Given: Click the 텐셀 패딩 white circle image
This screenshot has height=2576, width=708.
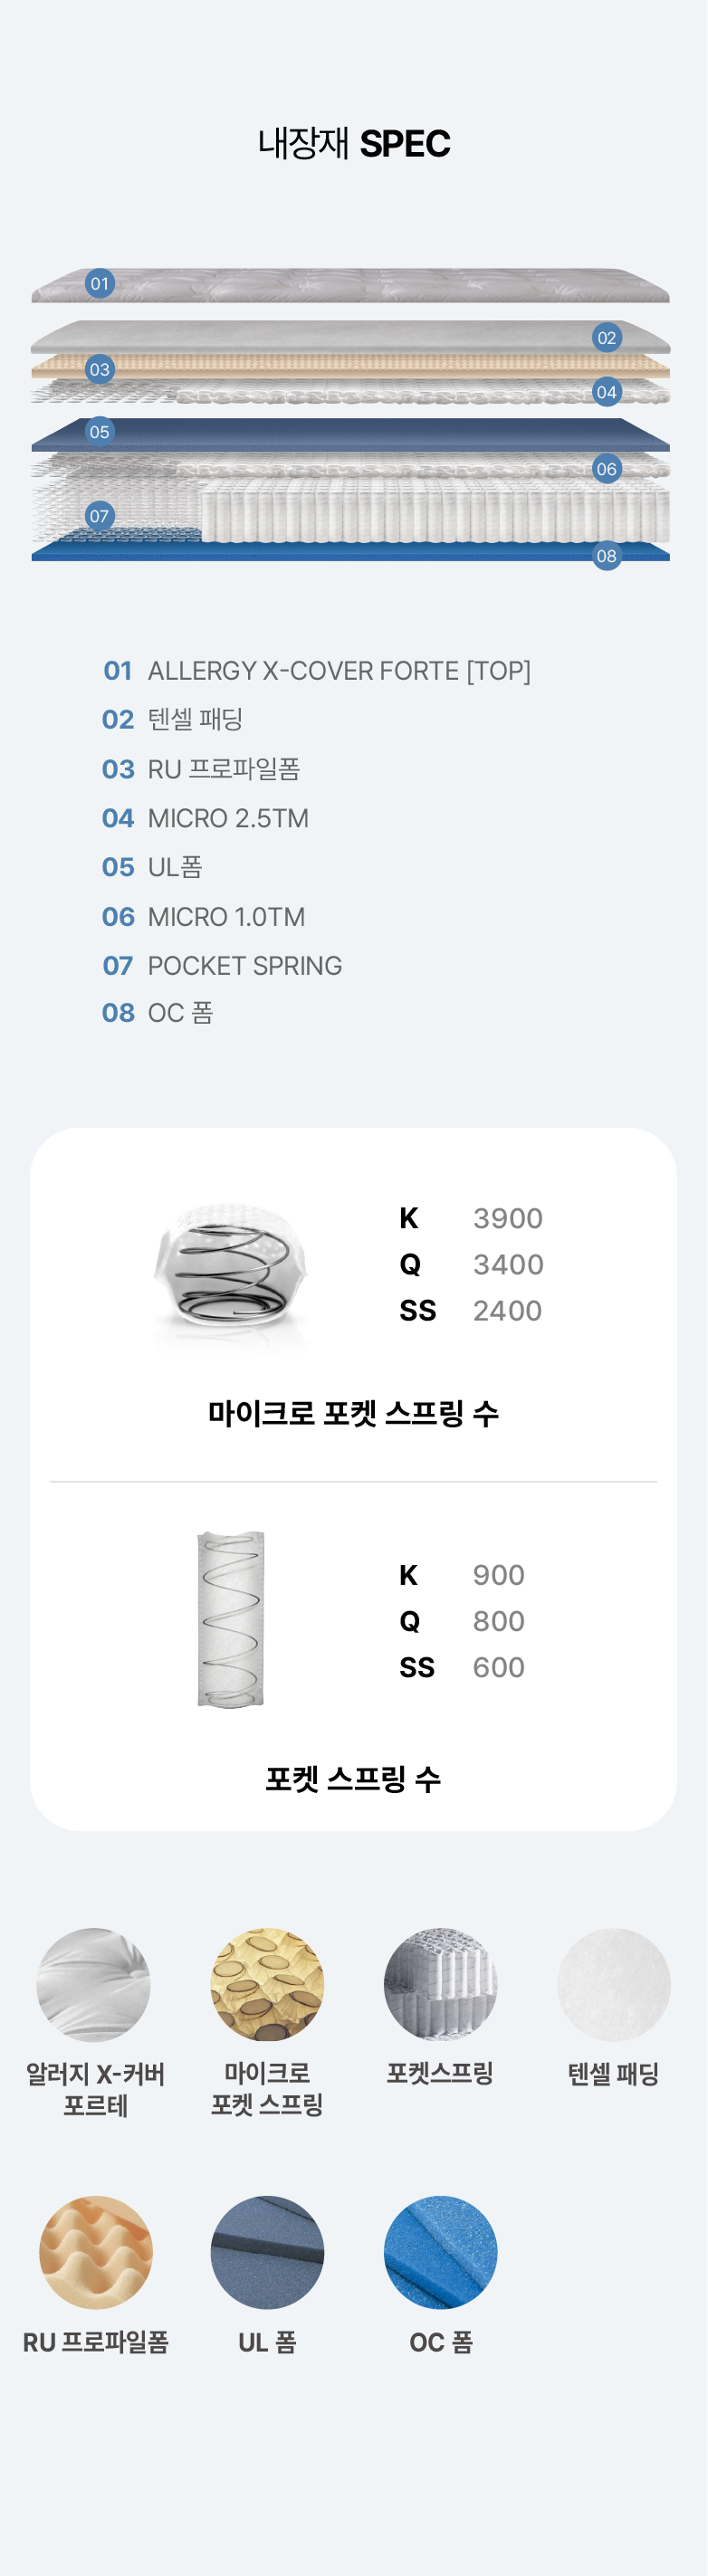Looking at the screenshot, I should pos(613,1984).
